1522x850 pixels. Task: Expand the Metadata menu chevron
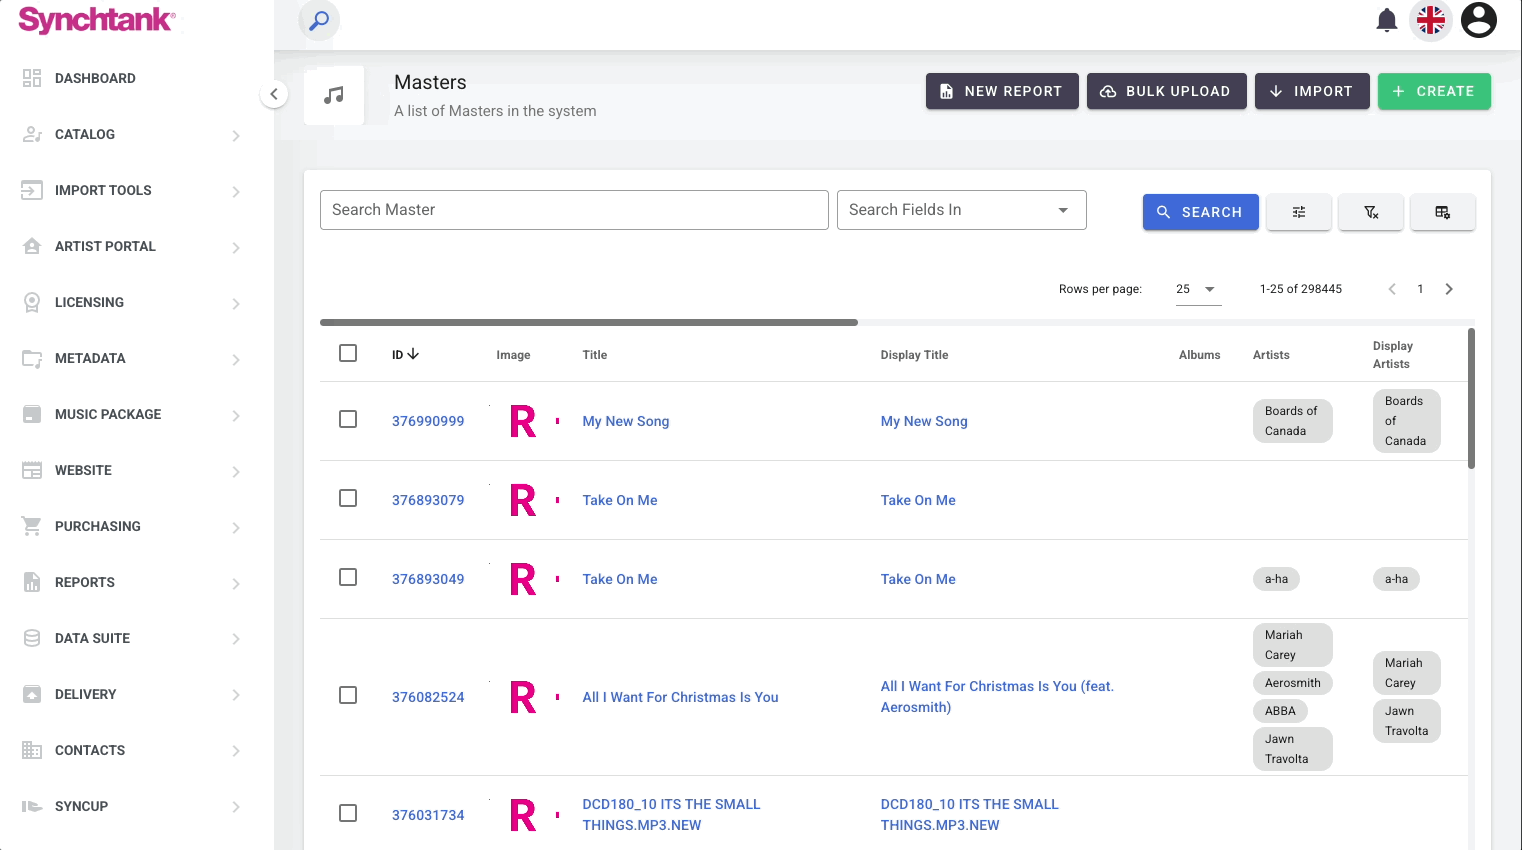click(x=236, y=359)
